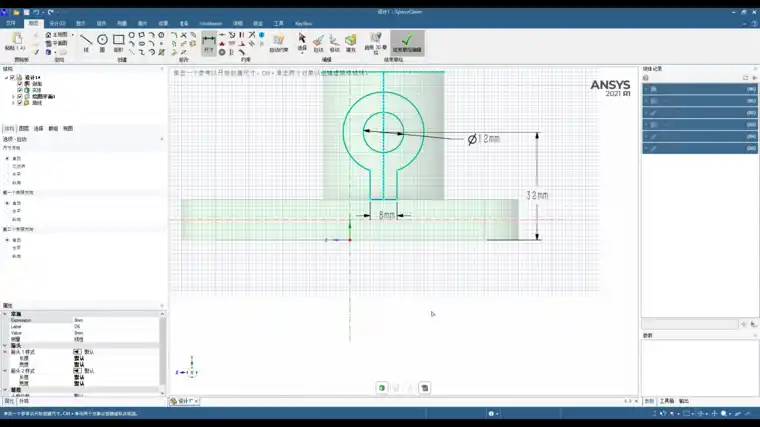Toggle the root design node checkbox

(13, 78)
